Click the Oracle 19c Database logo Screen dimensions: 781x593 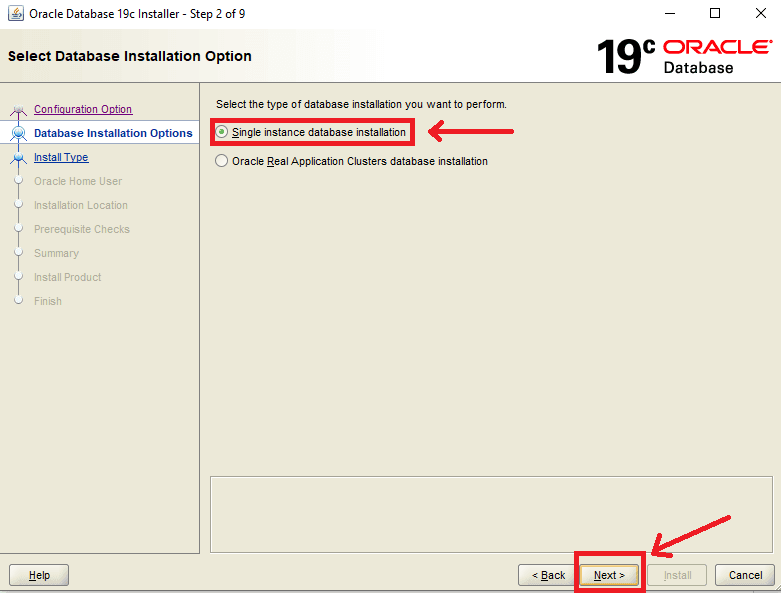[x=684, y=57]
